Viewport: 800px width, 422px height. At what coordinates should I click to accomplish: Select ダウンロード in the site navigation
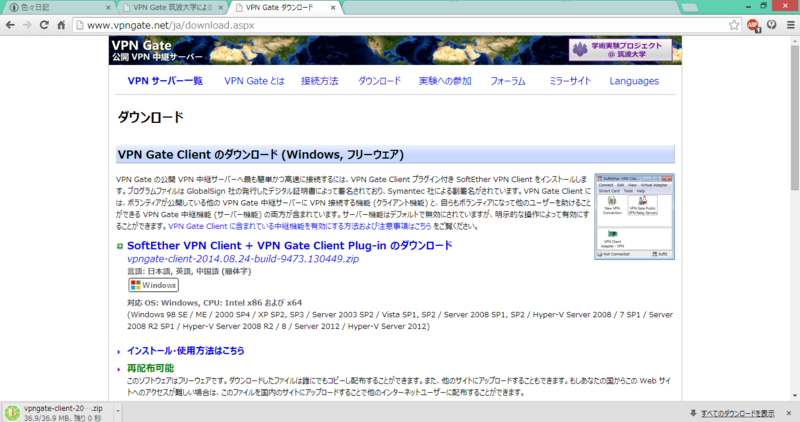(379, 81)
